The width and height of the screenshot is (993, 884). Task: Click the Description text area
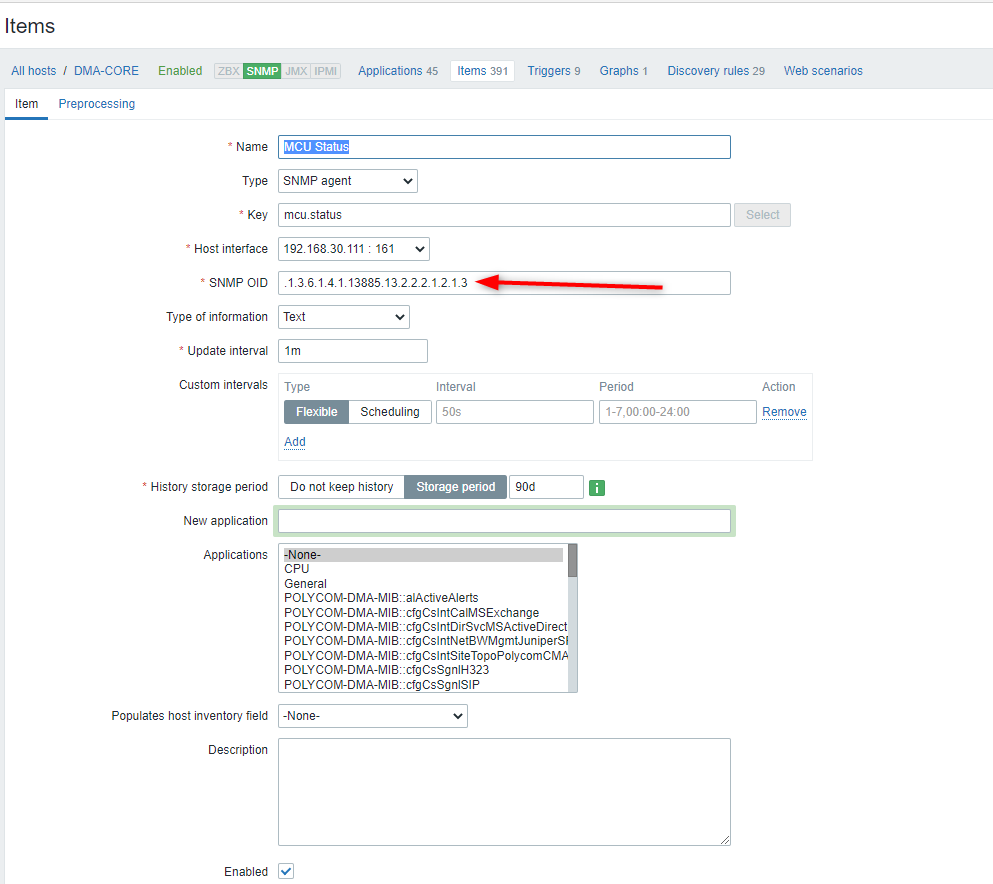click(x=504, y=792)
